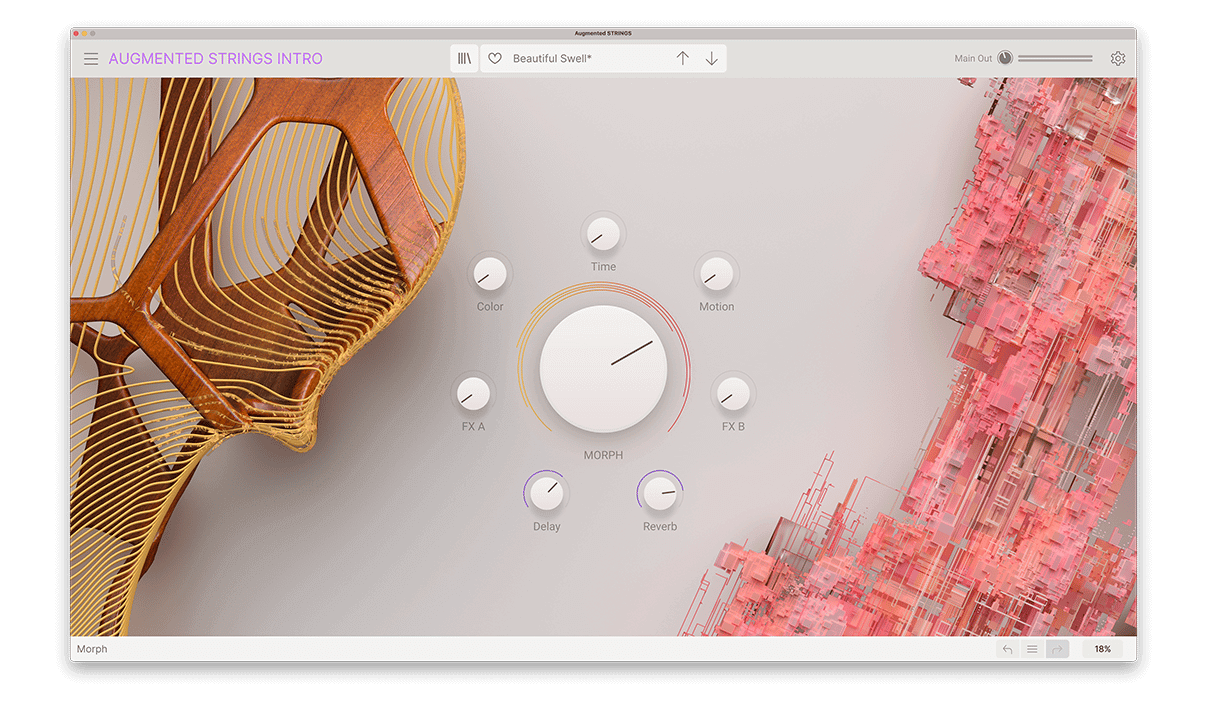Image resolution: width=1206 pixels, height=703 pixels.
Task: Open the edit history list
Action: (x=1032, y=648)
